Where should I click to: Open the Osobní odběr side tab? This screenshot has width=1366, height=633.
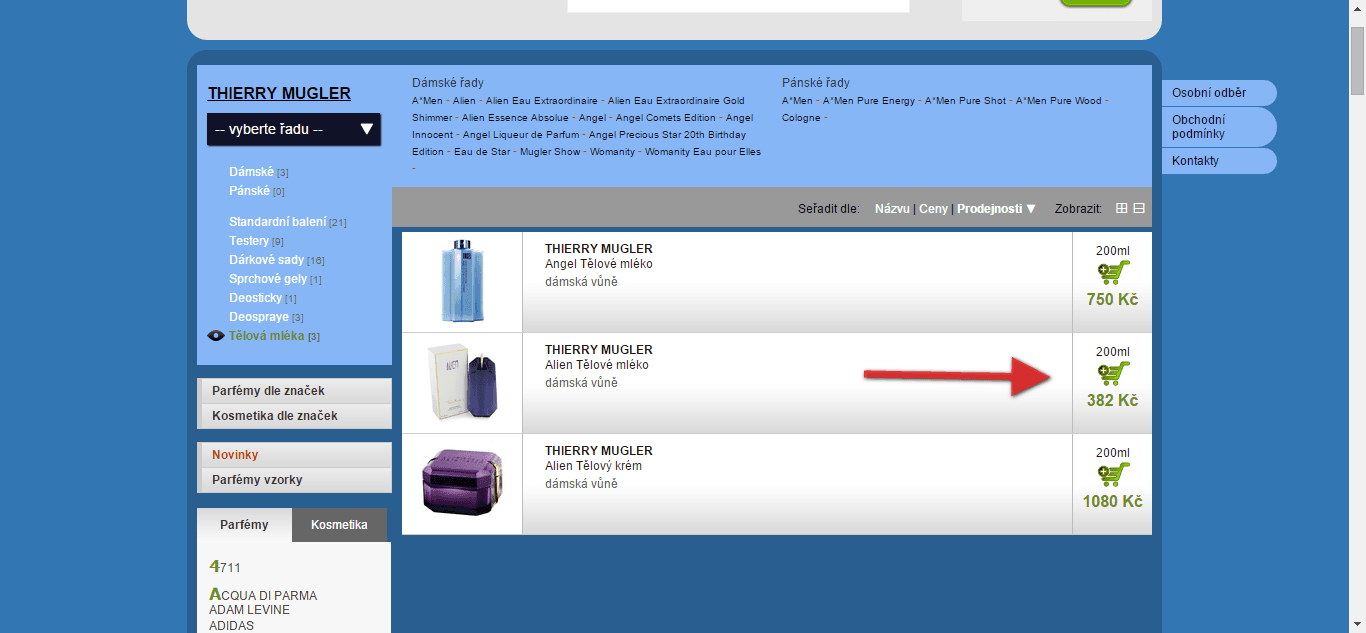coord(1219,93)
